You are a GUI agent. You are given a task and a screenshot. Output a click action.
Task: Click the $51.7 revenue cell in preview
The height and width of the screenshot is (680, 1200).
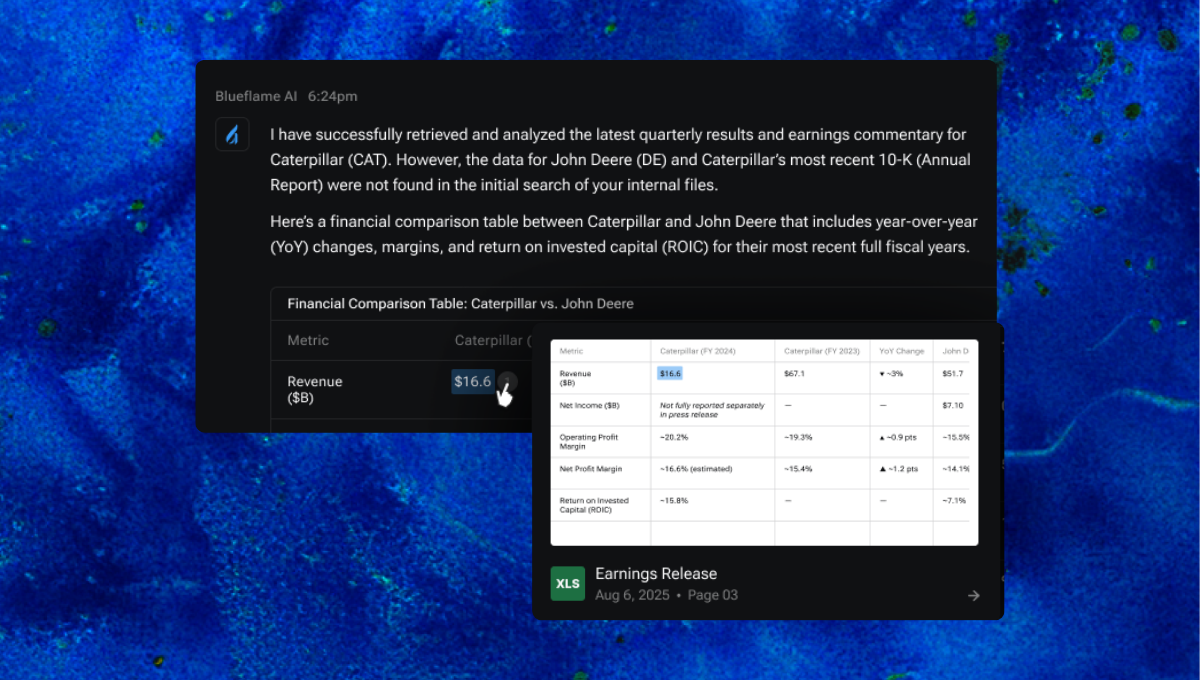tap(952, 373)
